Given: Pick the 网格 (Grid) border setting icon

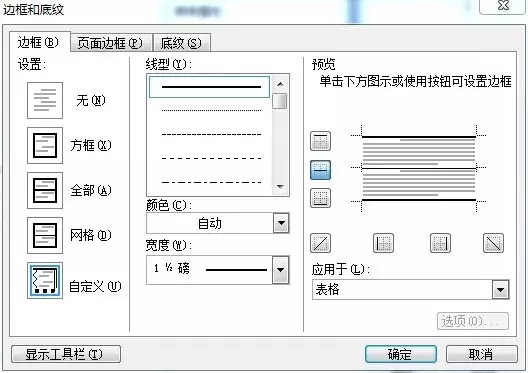Looking at the screenshot, I should pos(45,235).
